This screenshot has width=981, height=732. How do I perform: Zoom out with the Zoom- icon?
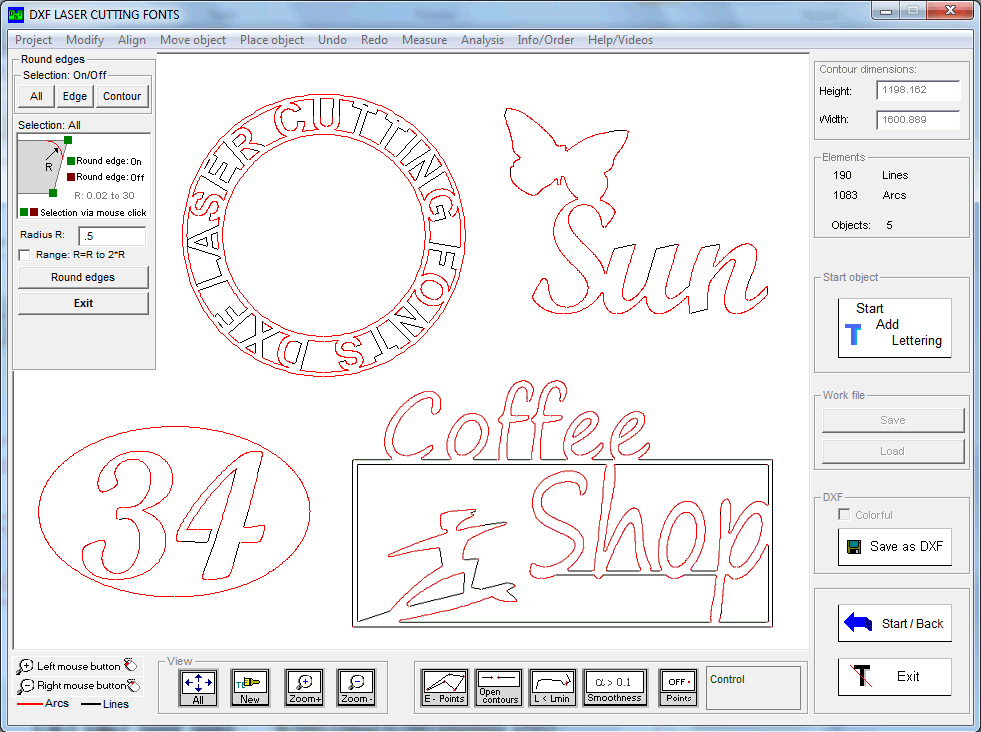pos(356,687)
